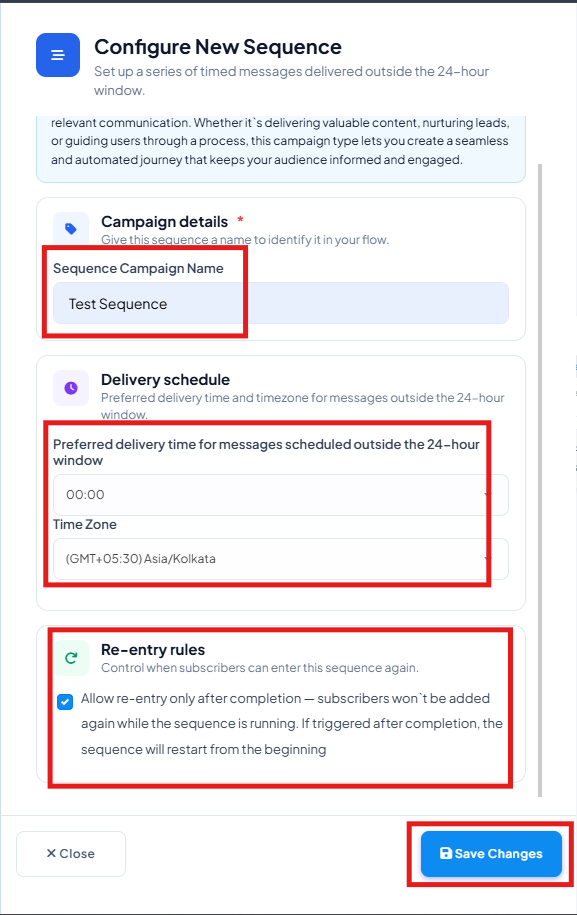The height and width of the screenshot is (915, 577).
Task: Click the arrow at right of Time Zone select
Action: (x=487, y=559)
